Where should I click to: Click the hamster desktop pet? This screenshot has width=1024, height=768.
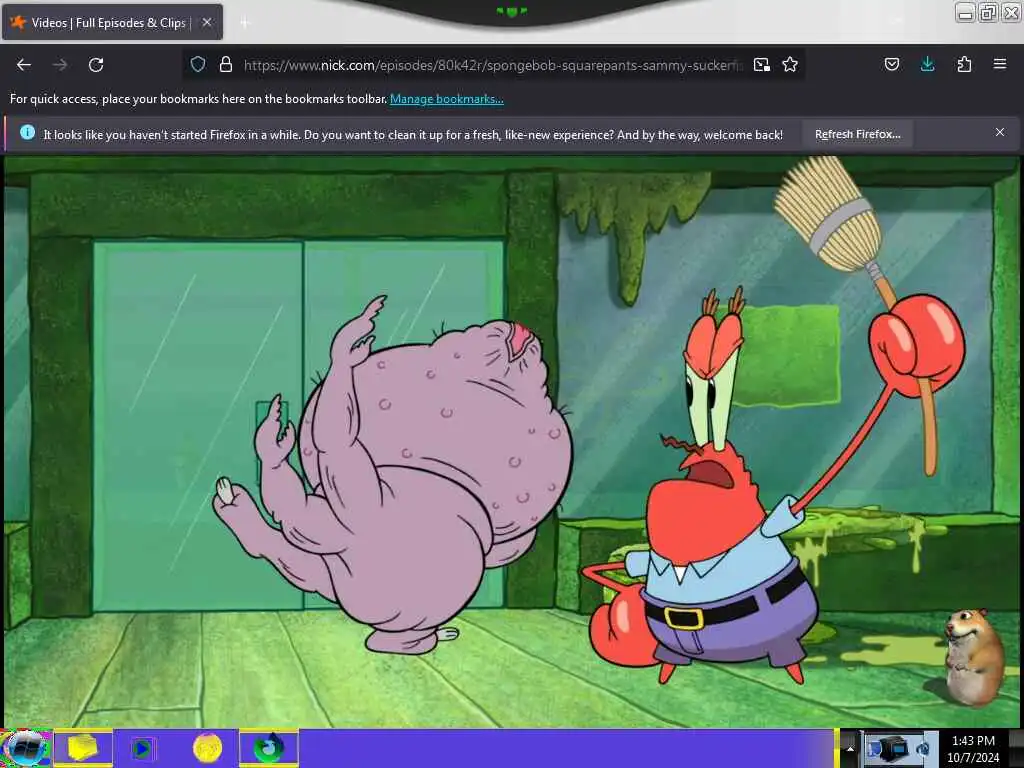coord(975,656)
